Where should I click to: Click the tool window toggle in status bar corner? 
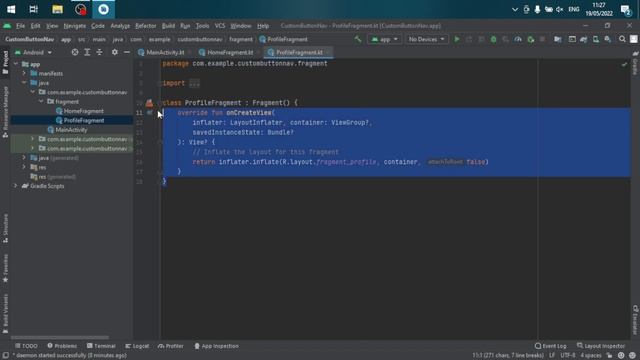point(5,356)
